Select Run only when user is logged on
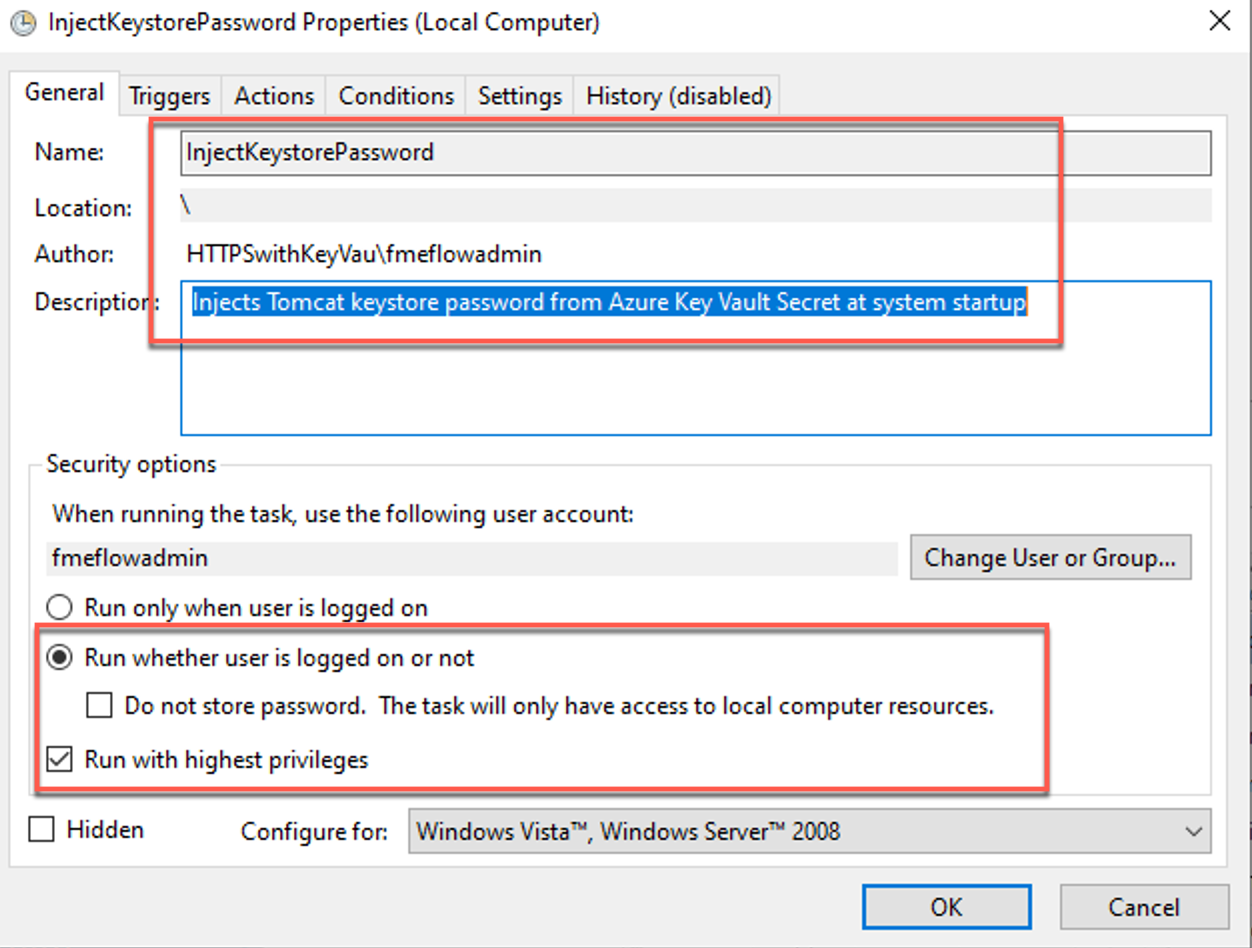The height and width of the screenshot is (948, 1252). click(61, 608)
